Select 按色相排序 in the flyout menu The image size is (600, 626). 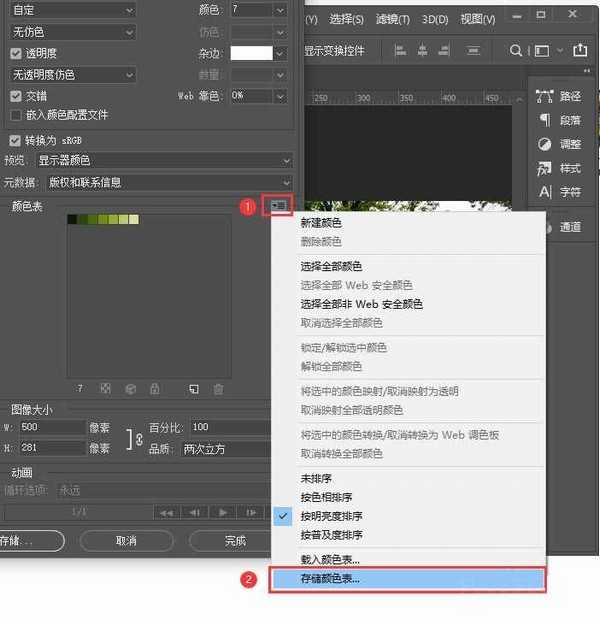click(x=326, y=497)
